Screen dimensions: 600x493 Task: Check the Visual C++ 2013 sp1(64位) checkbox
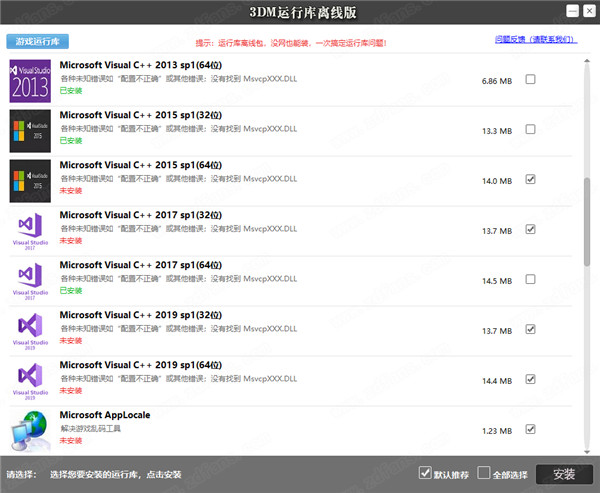point(530,80)
